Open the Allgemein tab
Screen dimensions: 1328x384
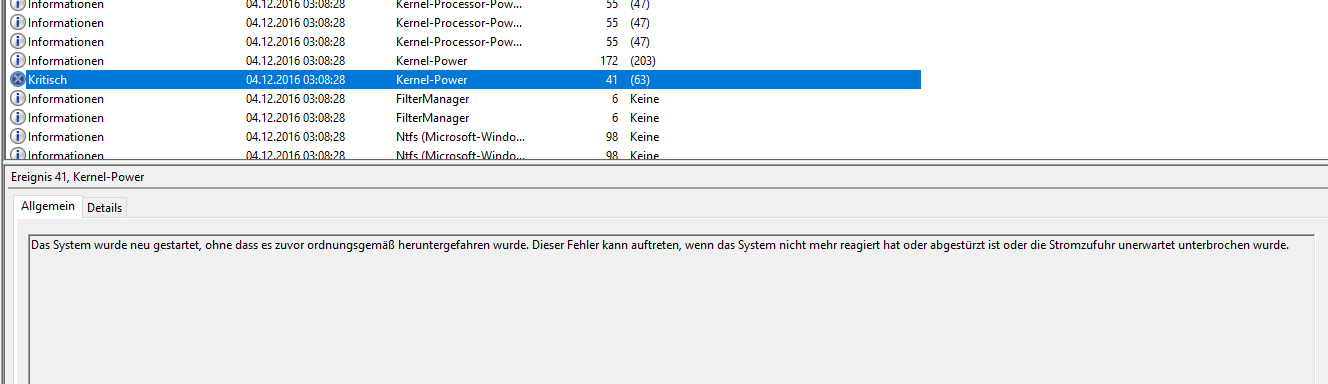[48, 206]
